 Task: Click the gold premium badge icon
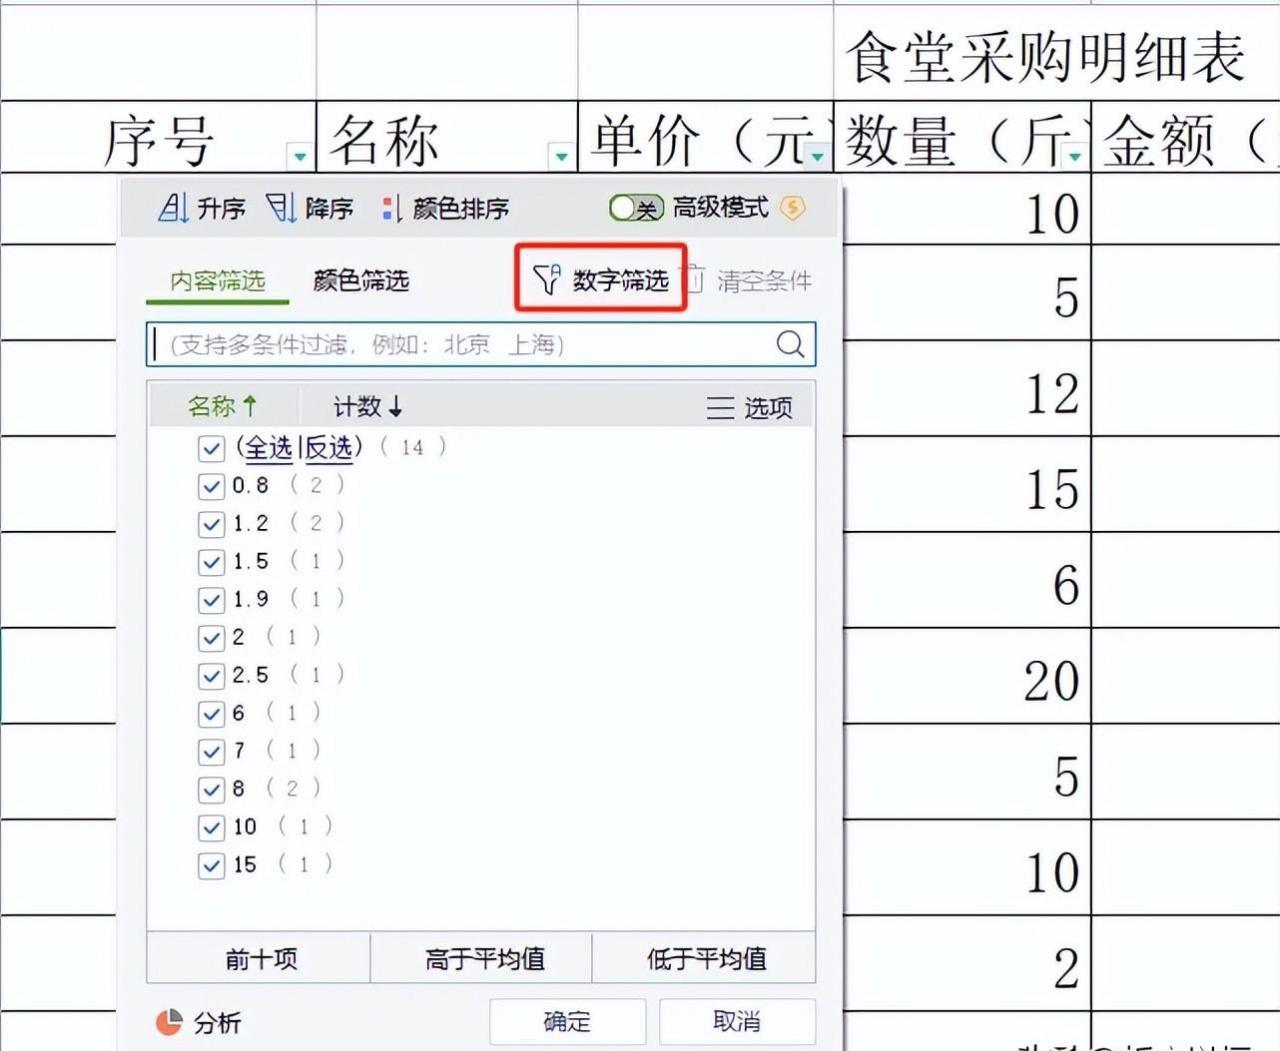792,207
